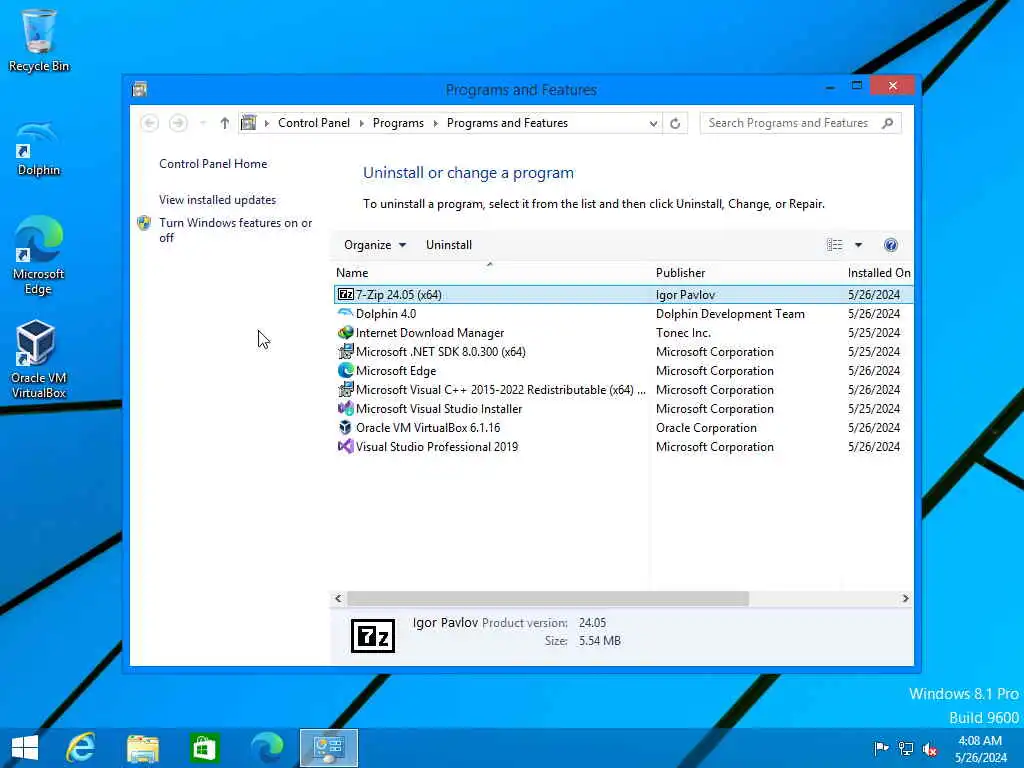Image resolution: width=1024 pixels, height=768 pixels.
Task: Open the recent locations dropdown arrow
Action: [202, 123]
